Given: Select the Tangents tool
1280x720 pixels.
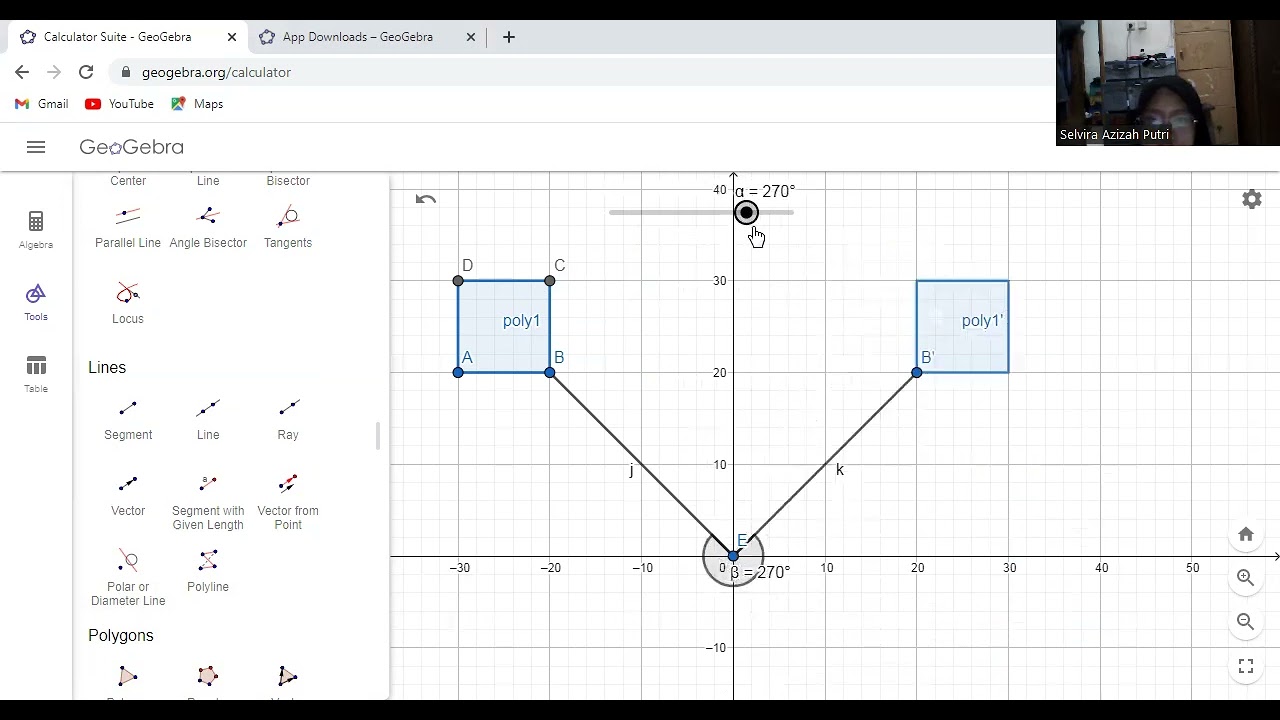Looking at the screenshot, I should pos(288,220).
